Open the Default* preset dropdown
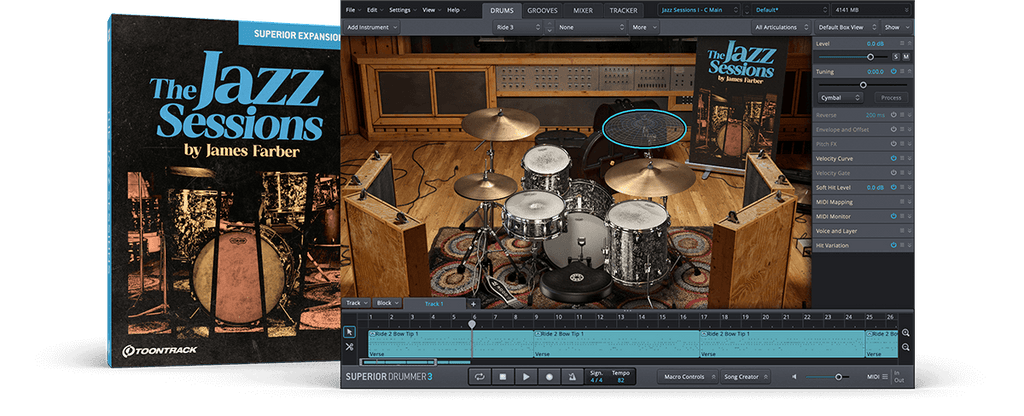Viewport: 1024px width, 416px height. pyautogui.click(x=790, y=10)
